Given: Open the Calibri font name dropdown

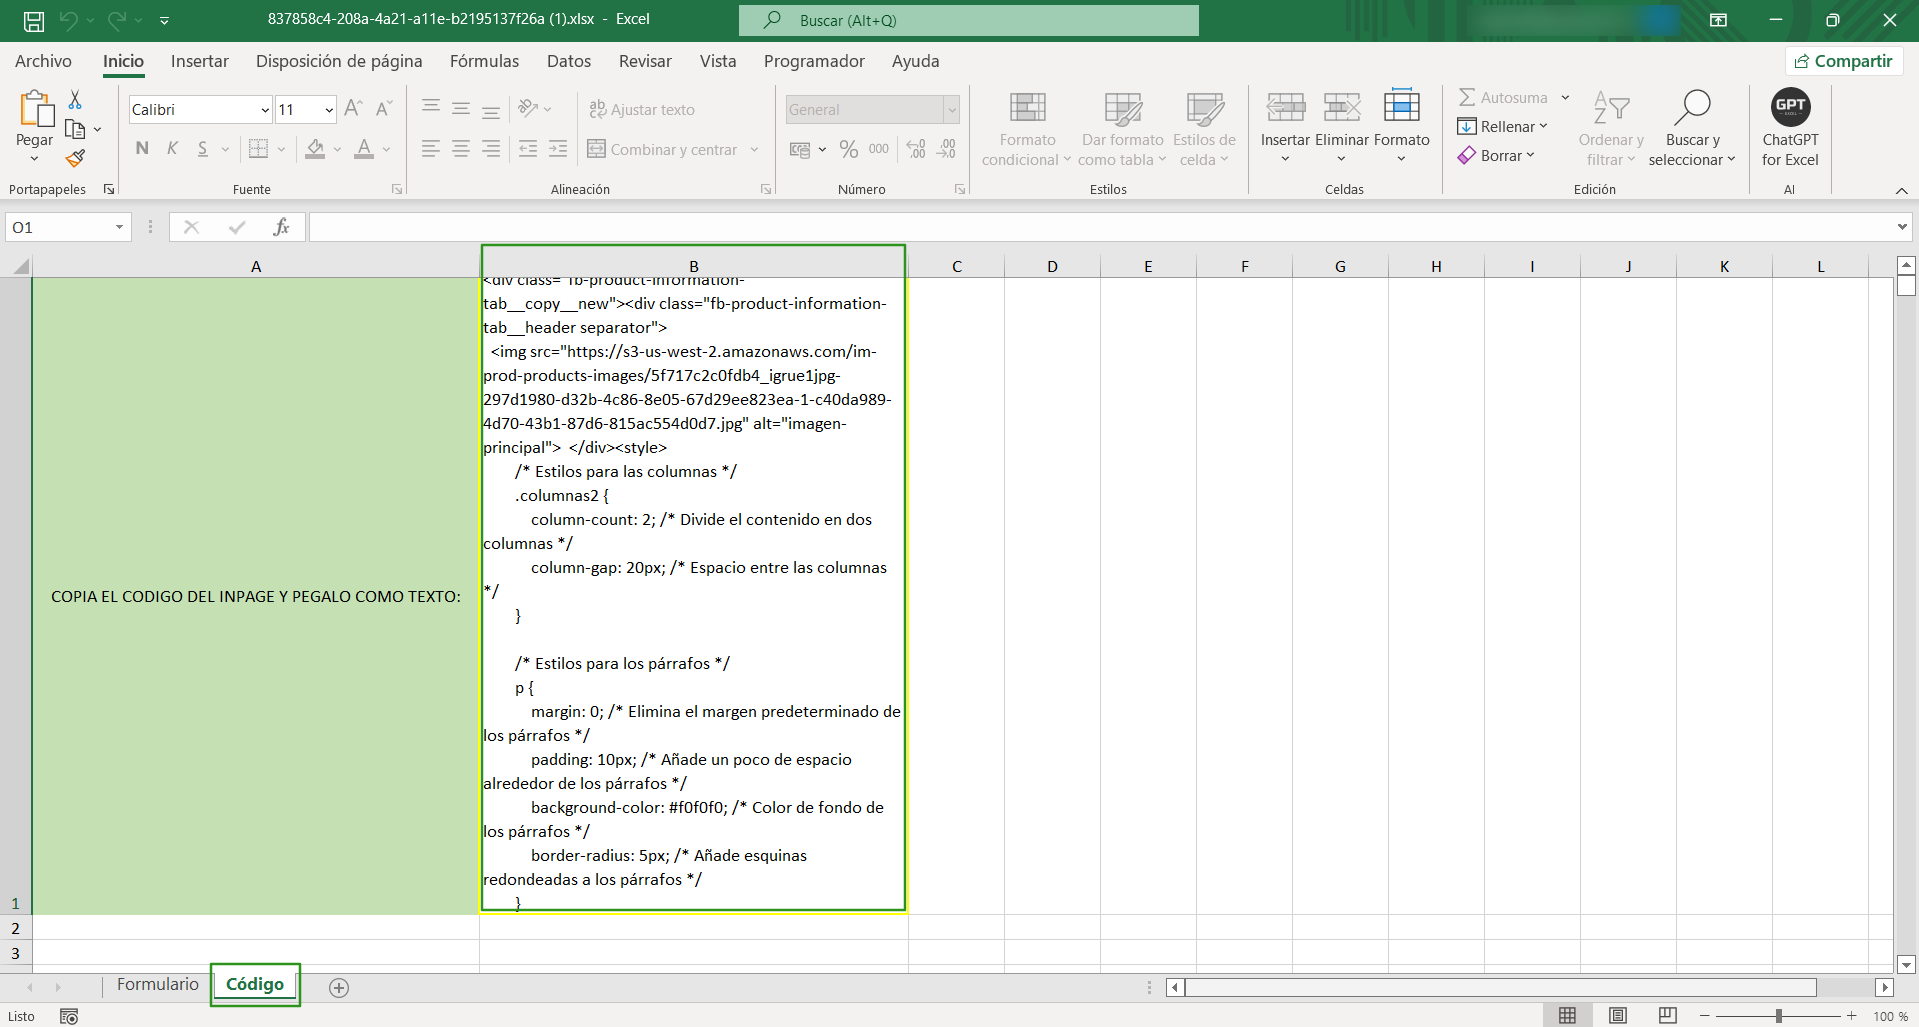Looking at the screenshot, I should click(265, 110).
